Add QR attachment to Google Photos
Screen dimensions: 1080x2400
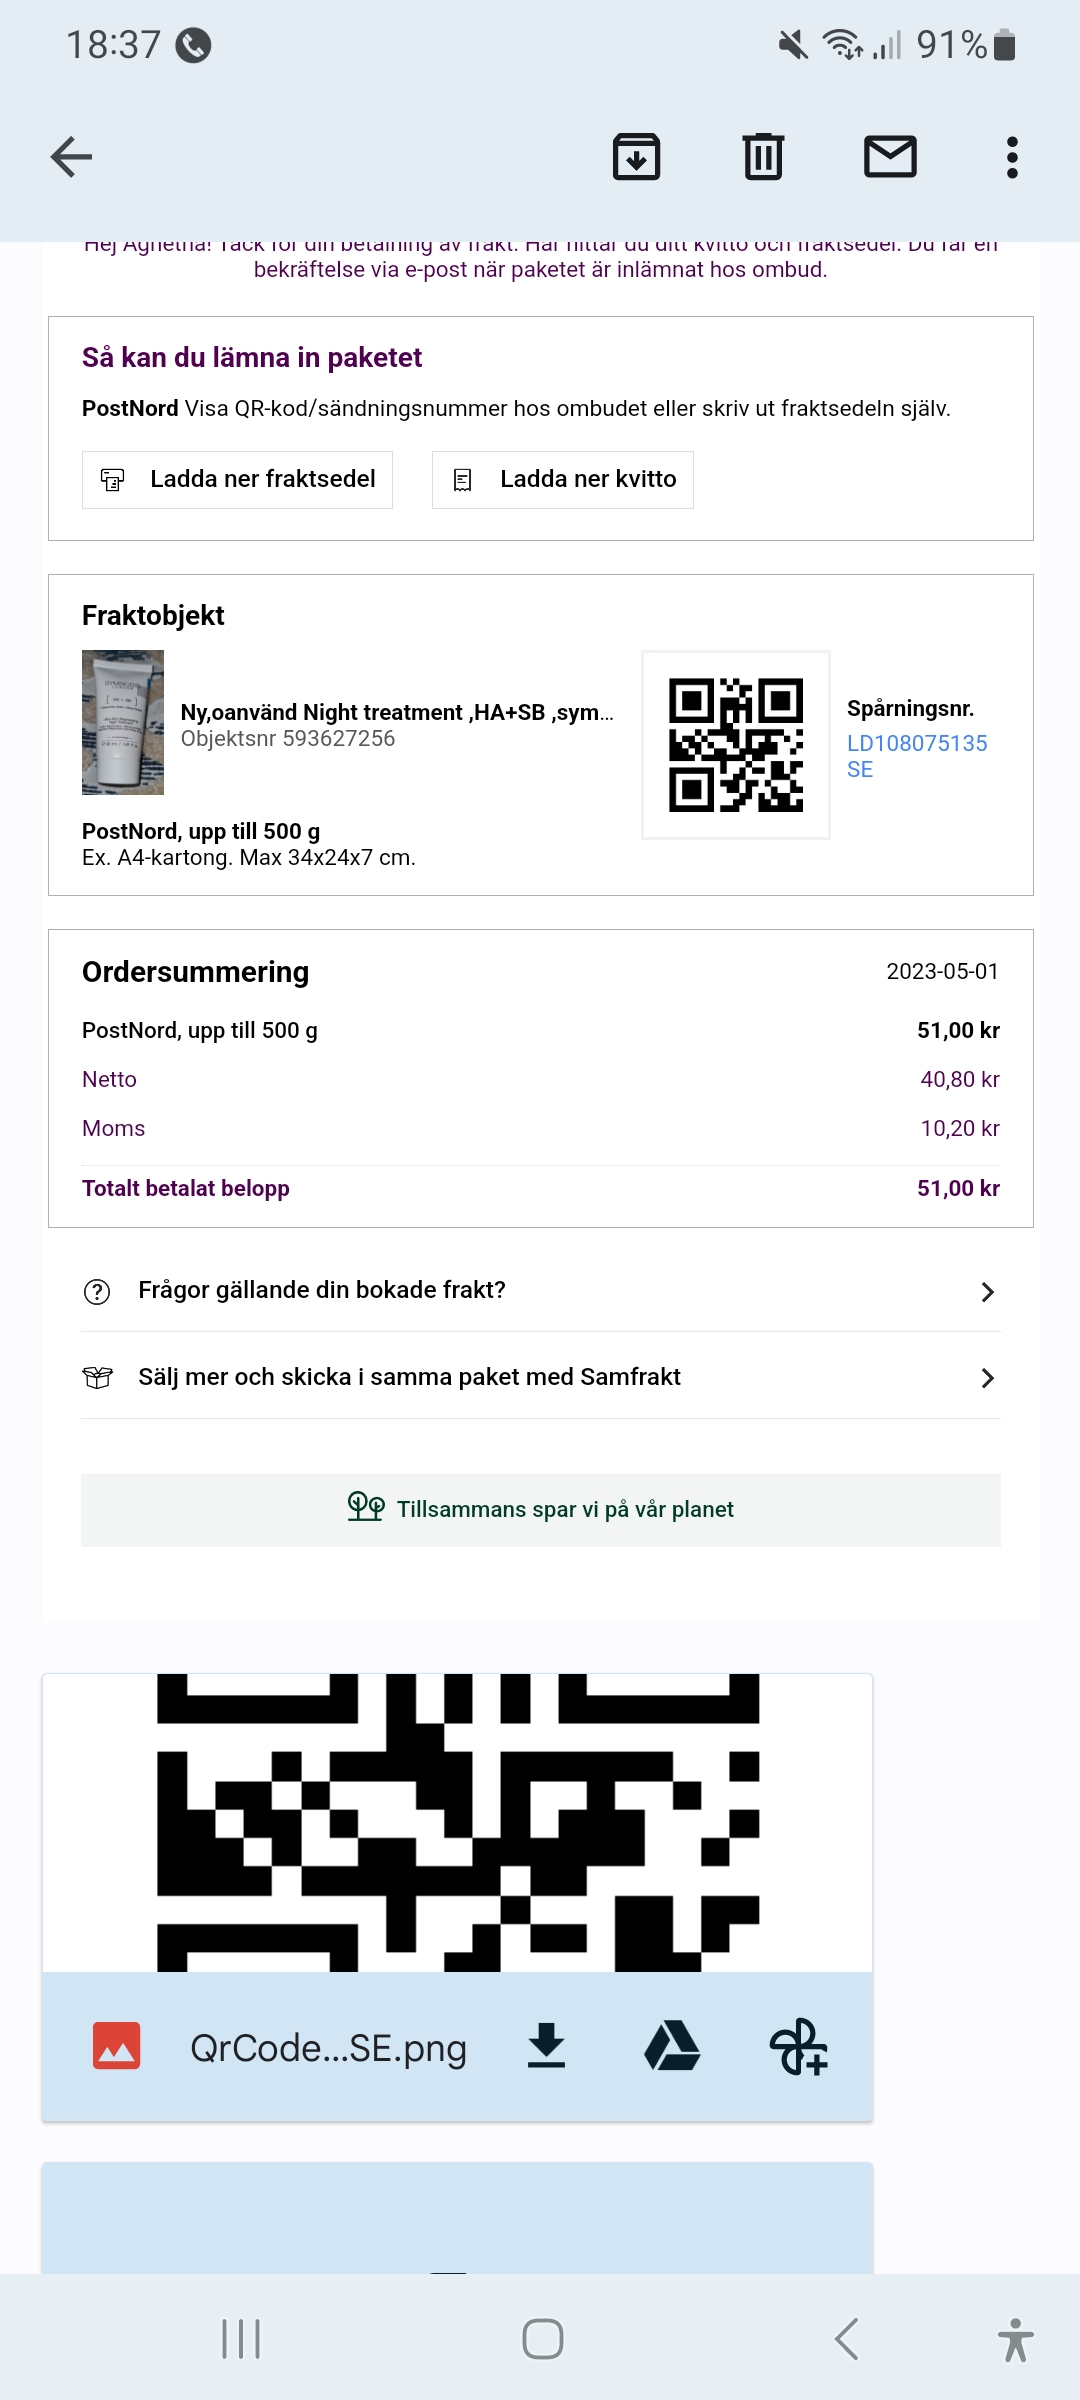point(798,2046)
